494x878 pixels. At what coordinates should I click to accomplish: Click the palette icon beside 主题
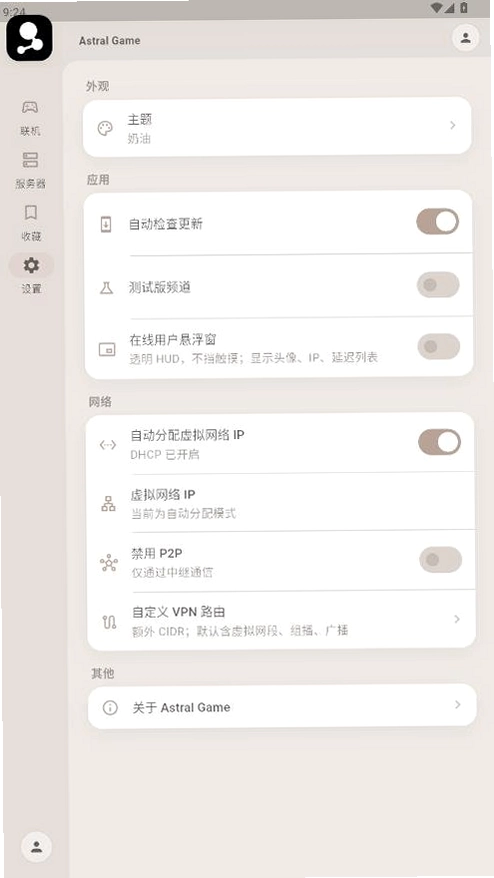pyautogui.click(x=105, y=129)
